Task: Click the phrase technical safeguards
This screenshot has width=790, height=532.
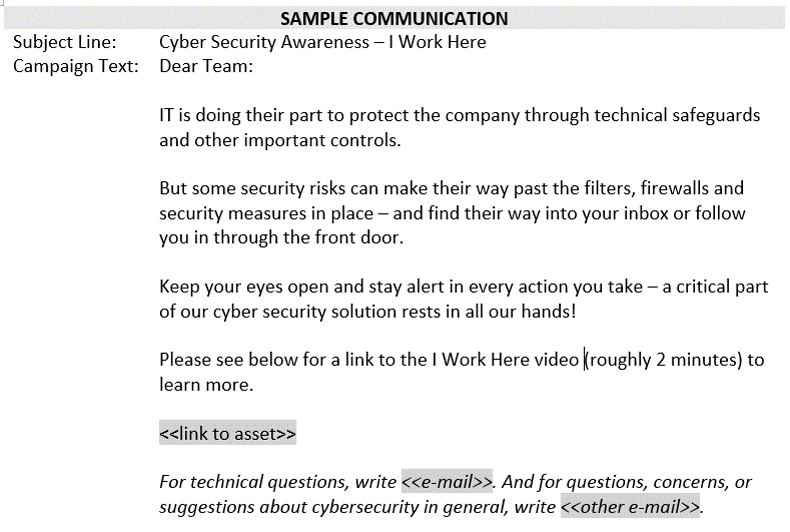Action: point(677,115)
